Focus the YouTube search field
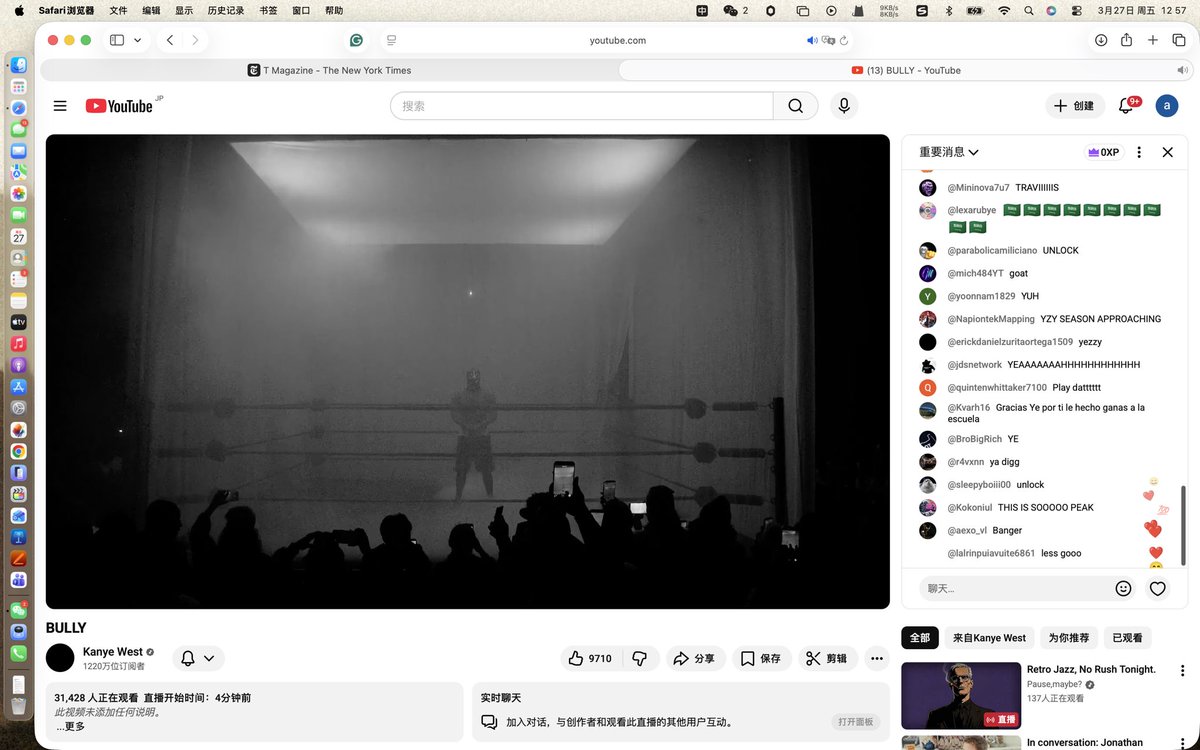This screenshot has width=1200, height=750. click(x=581, y=106)
